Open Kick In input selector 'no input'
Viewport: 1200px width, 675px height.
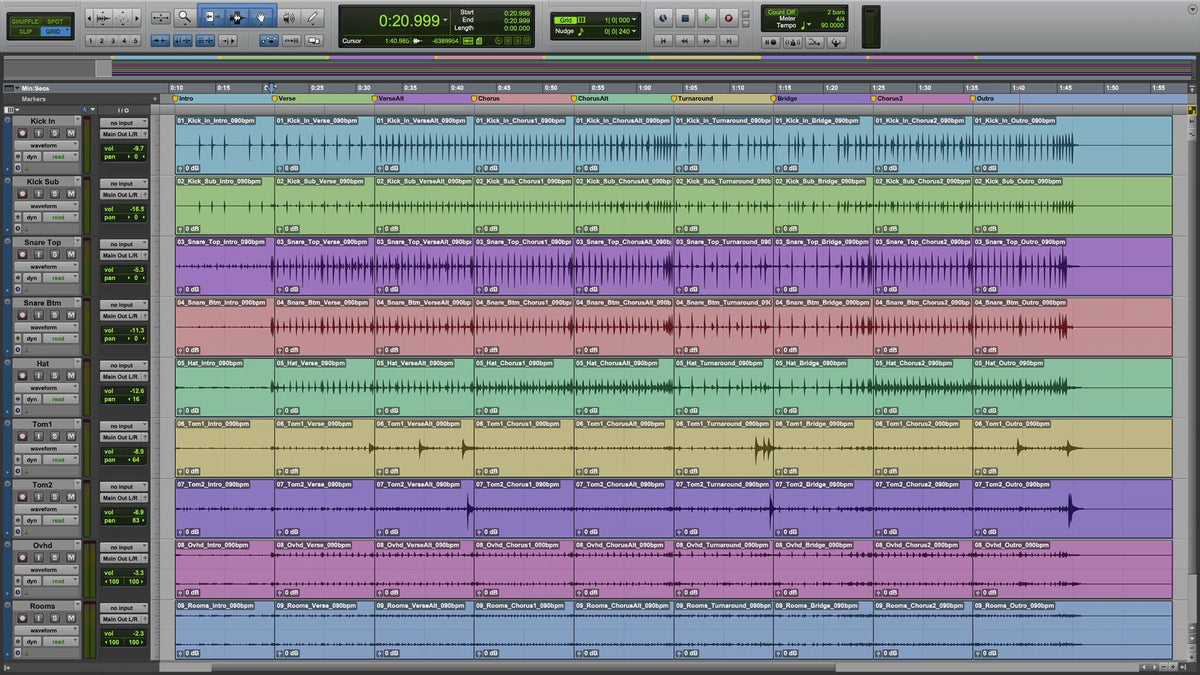[x=123, y=123]
